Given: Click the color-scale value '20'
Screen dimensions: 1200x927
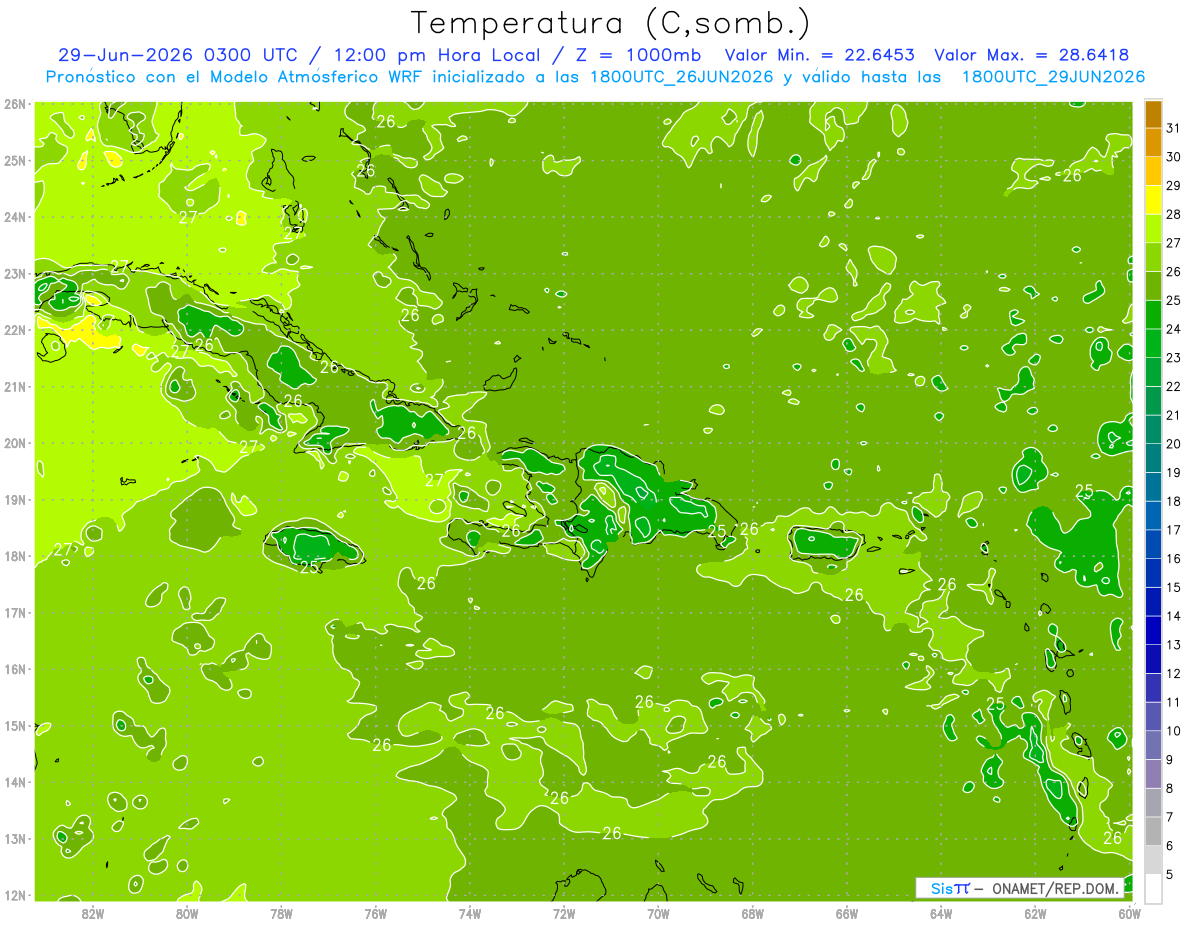Looking at the screenshot, I should point(1173,444).
